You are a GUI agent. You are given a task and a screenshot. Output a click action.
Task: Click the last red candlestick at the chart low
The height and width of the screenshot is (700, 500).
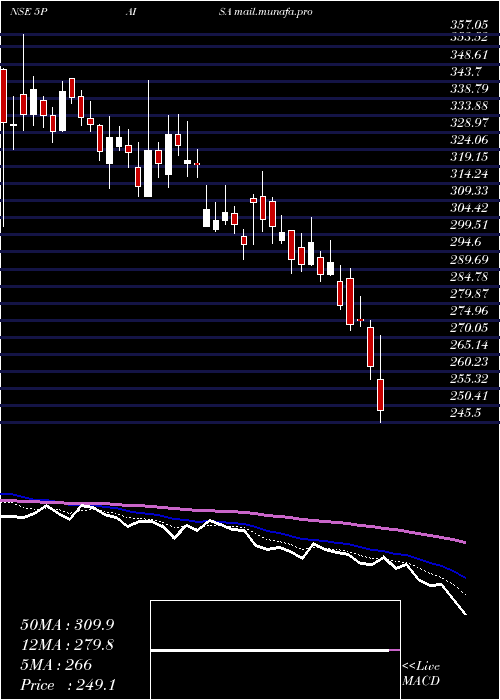point(380,395)
